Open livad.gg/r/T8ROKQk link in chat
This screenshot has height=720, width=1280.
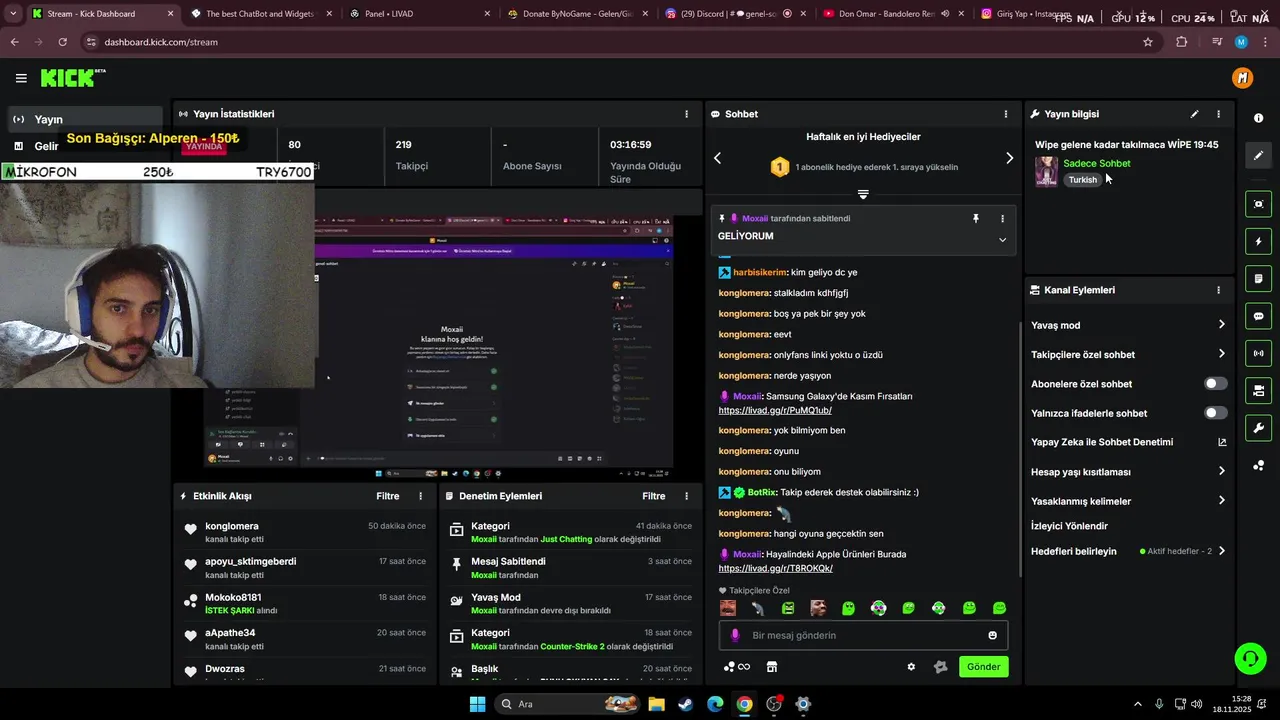775,568
